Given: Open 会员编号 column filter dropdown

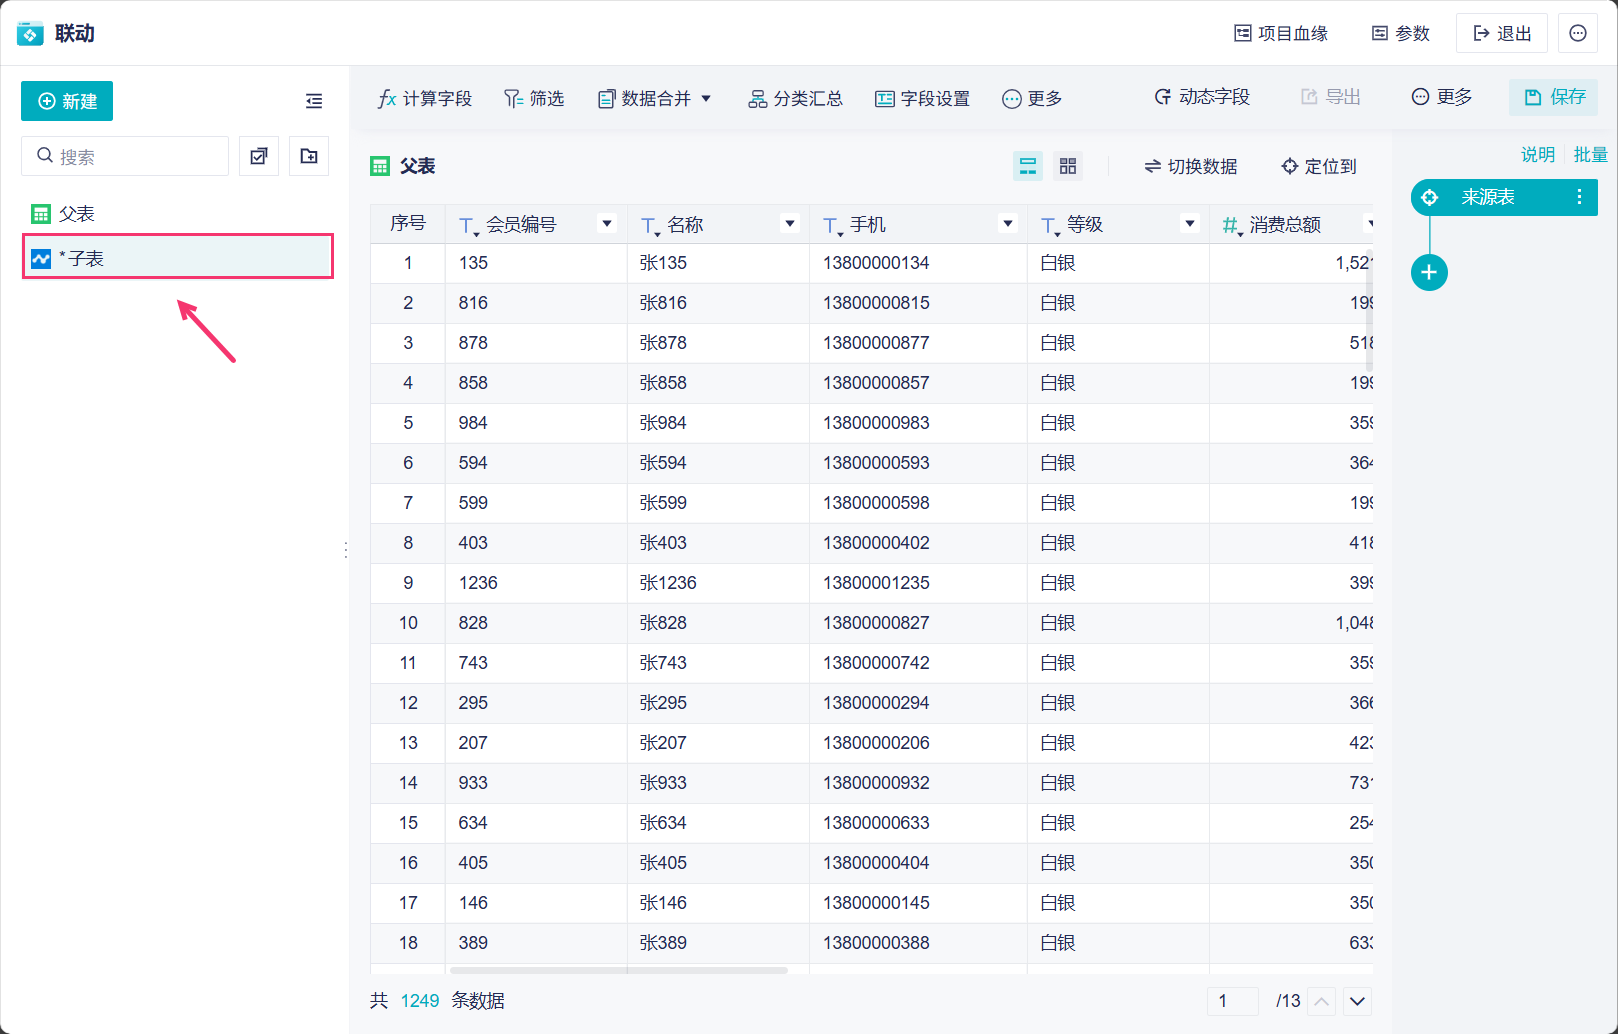Looking at the screenshot, I should click(606, 224).
